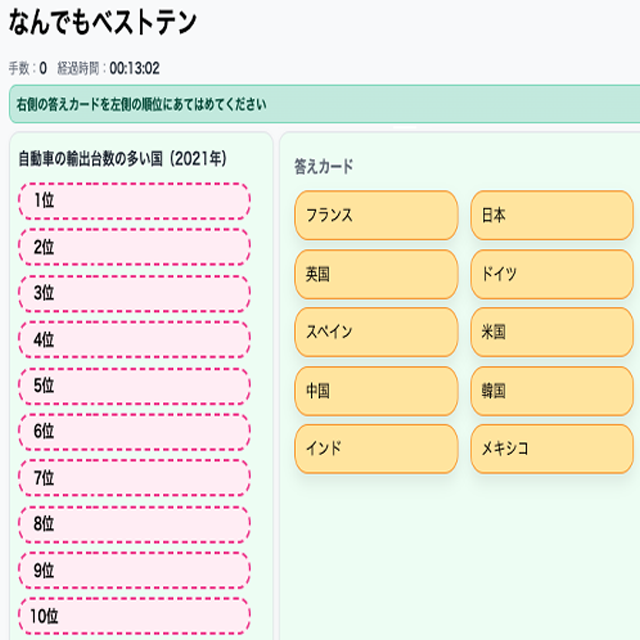Select the 10位 rank slot
Viewport: 640px width, 640px height.
pos(134,616)
